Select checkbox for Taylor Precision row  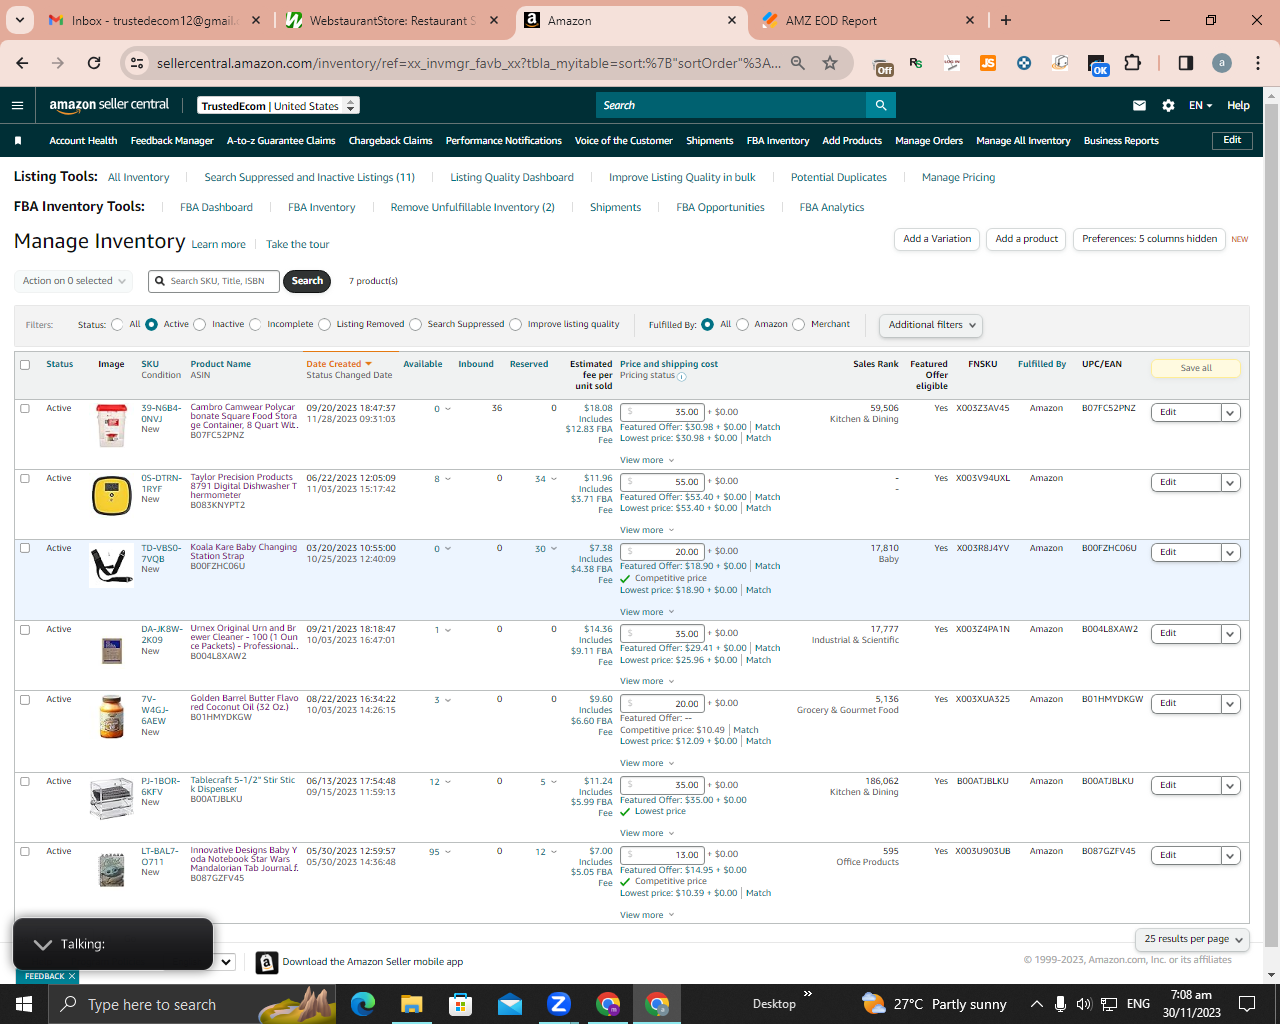pyautogui.click(x=25, y=478)
